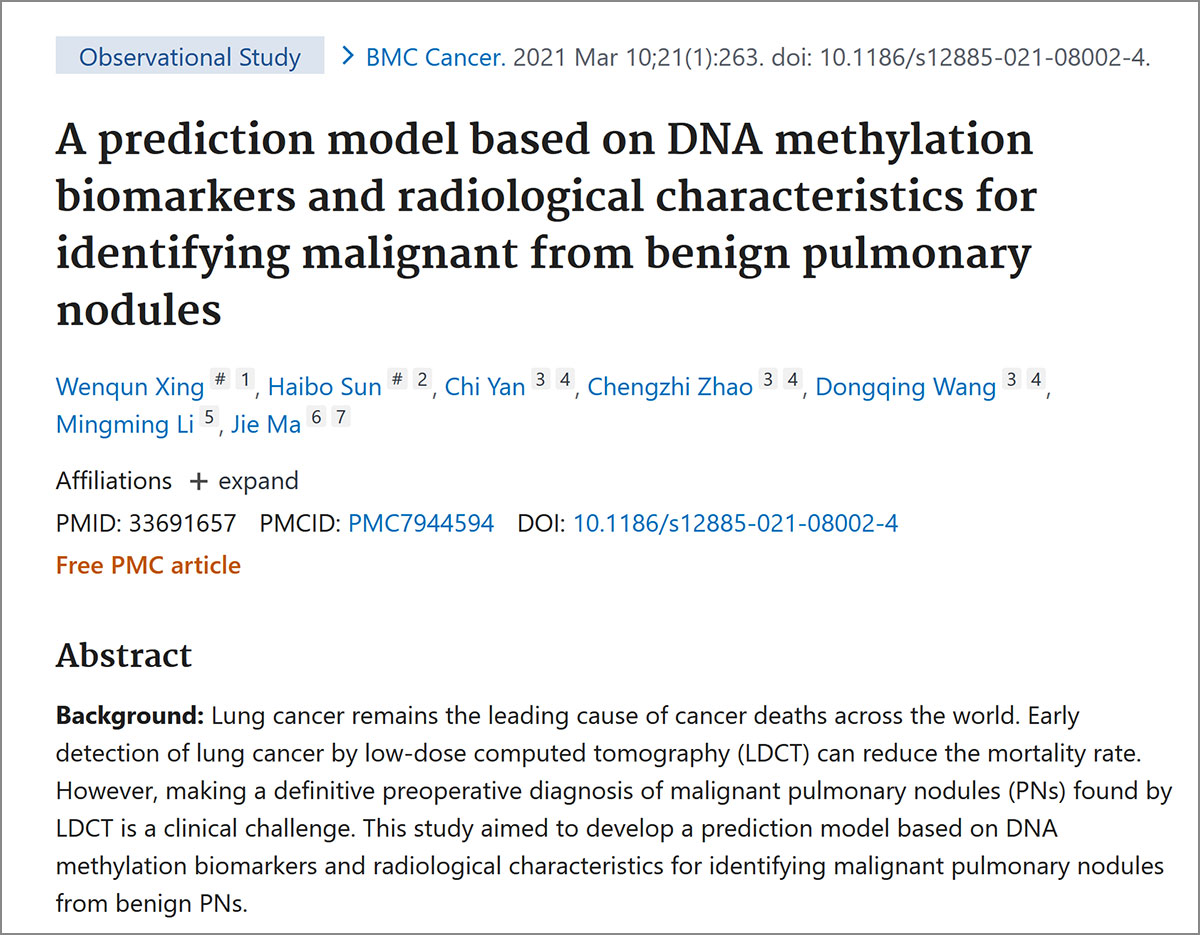
Task: Open author Jie Ma's link
Action: coord(265,424)
